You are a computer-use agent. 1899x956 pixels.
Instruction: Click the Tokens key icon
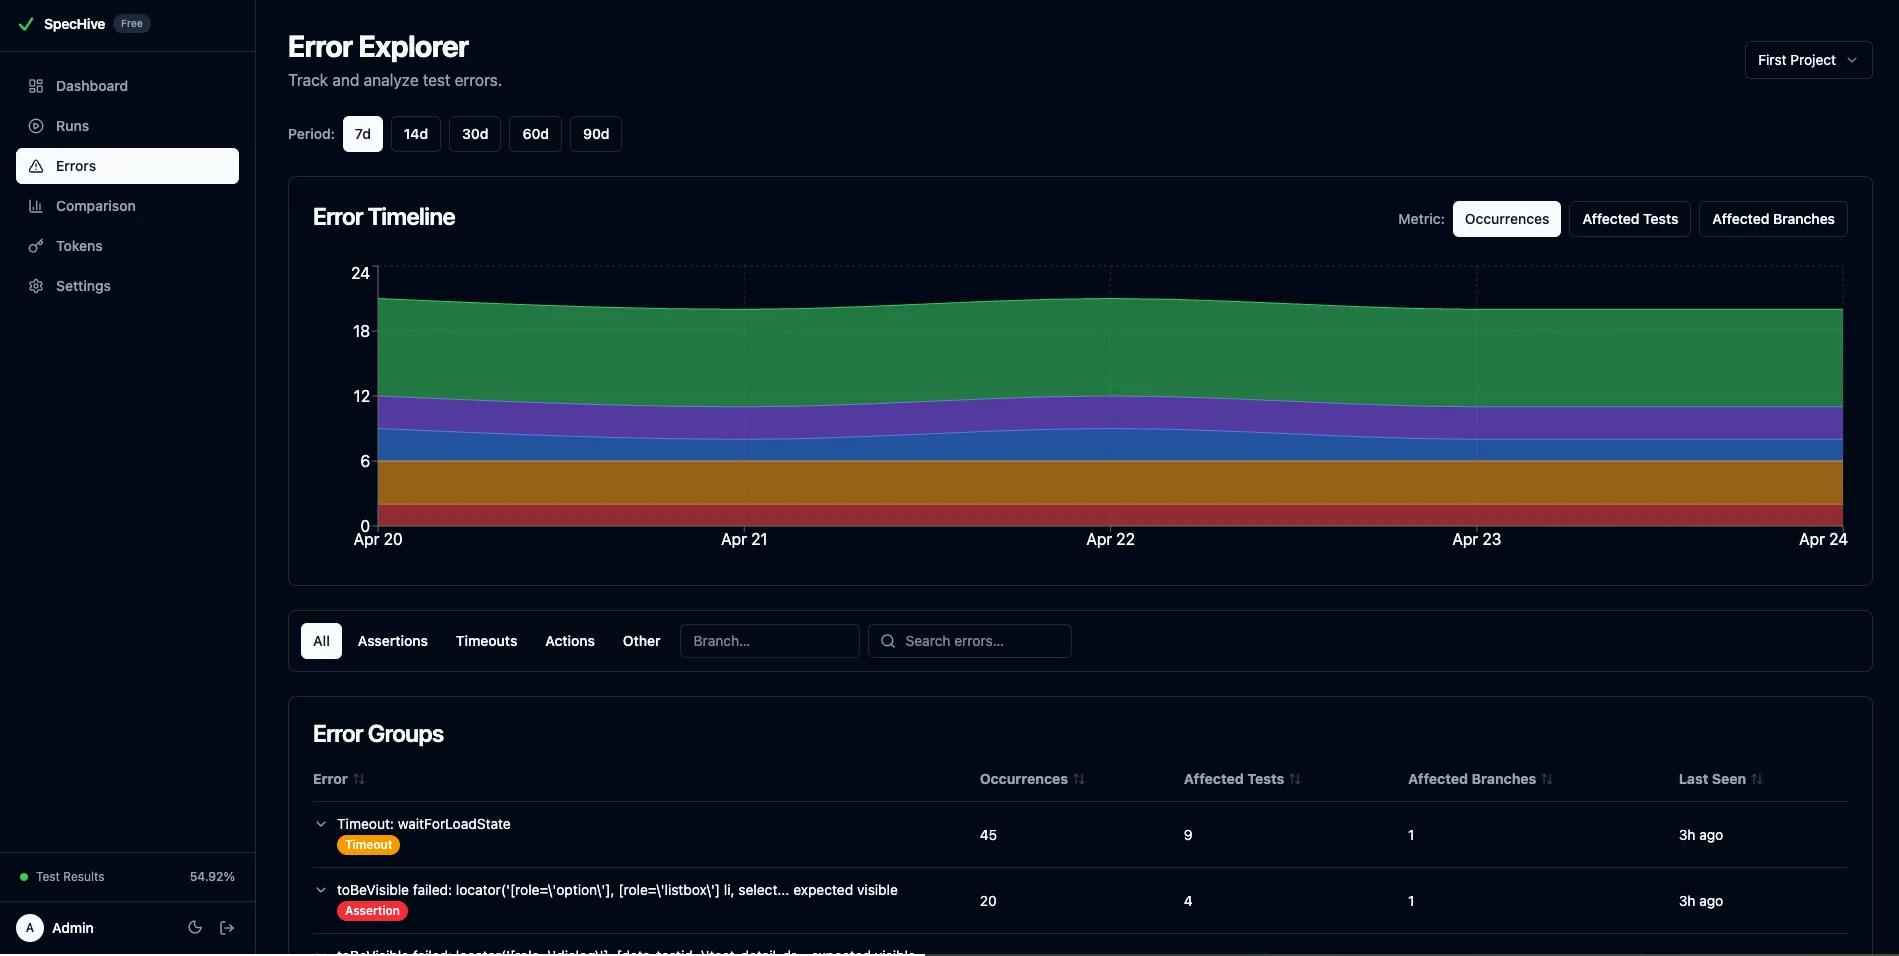(36, 246)
